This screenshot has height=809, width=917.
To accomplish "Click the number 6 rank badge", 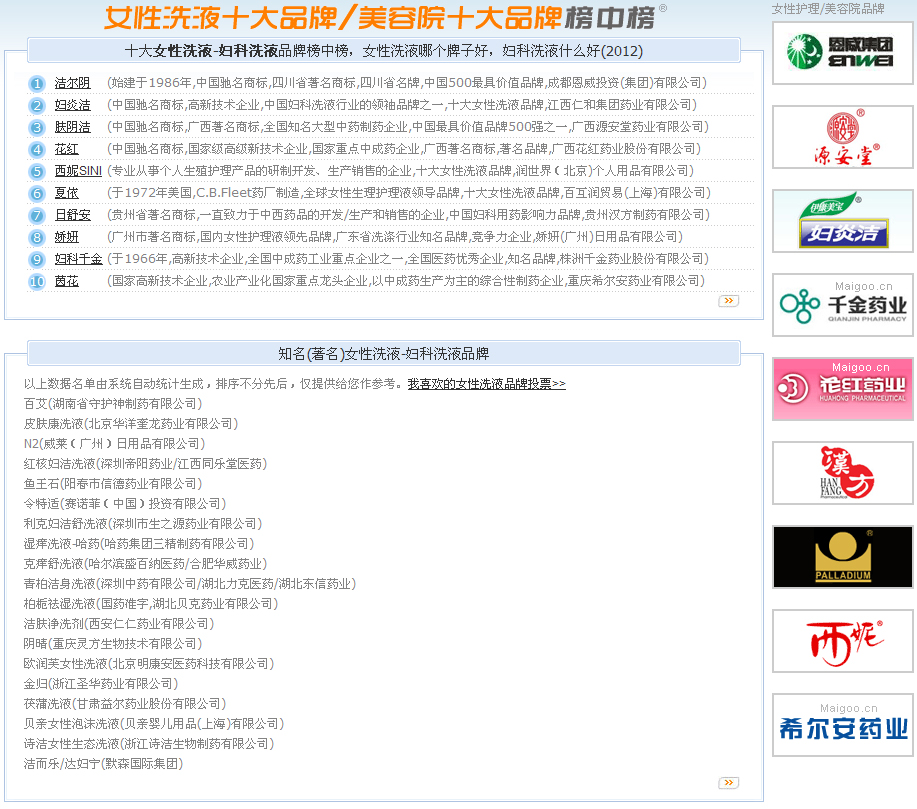I will coord(37,194).
